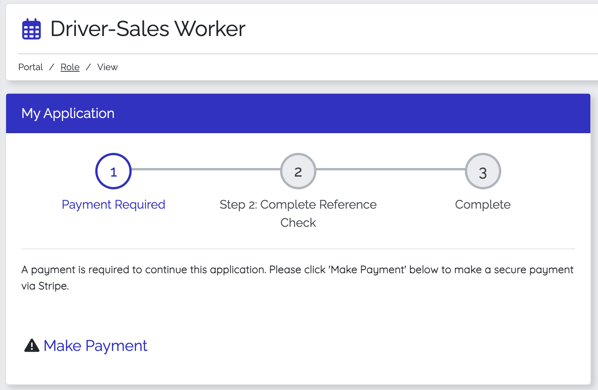Click the payment required instruction text

coord(297,278)
